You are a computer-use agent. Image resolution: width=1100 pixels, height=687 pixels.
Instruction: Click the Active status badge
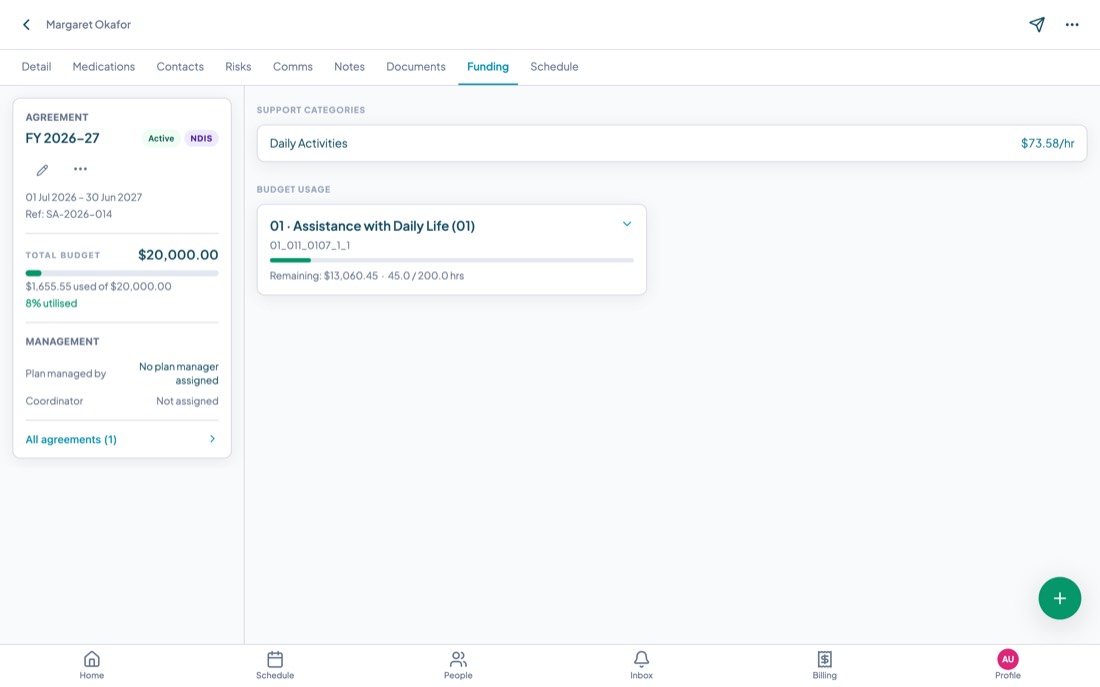coord(161,138)
